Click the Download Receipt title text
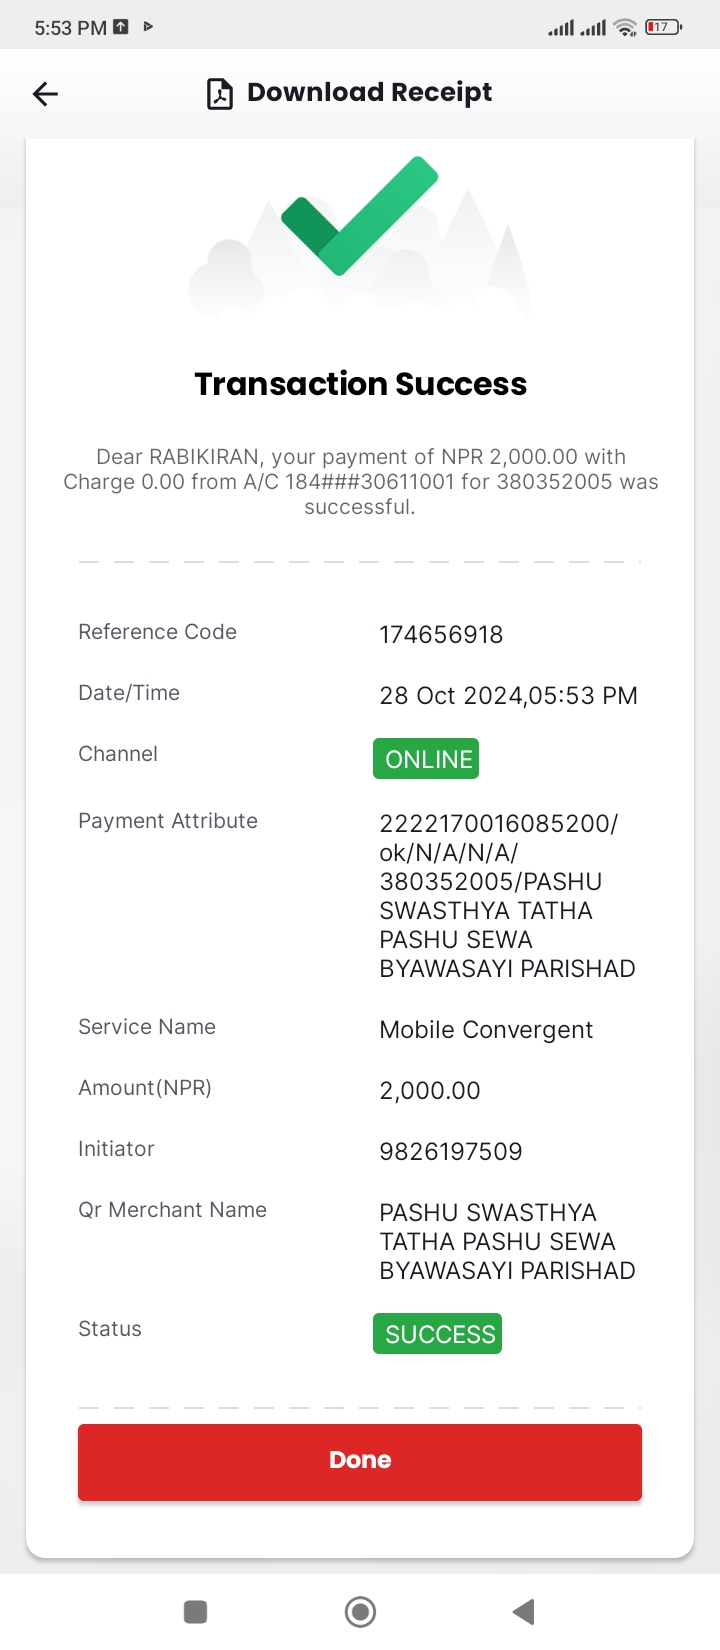720x1650 pixels. coord(370,92)
